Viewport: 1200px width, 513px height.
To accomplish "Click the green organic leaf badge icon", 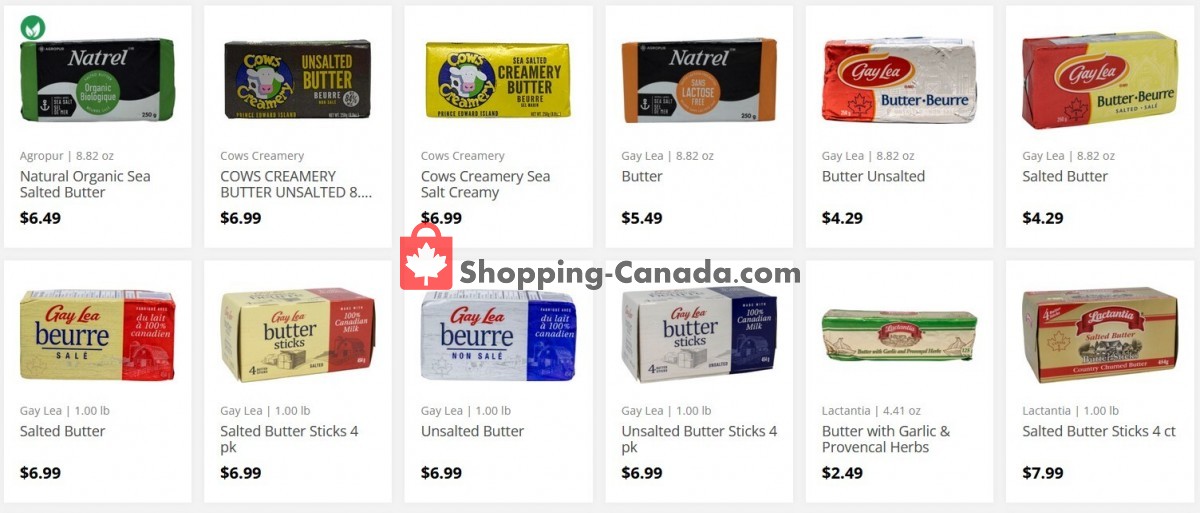I will coord(32,27).
